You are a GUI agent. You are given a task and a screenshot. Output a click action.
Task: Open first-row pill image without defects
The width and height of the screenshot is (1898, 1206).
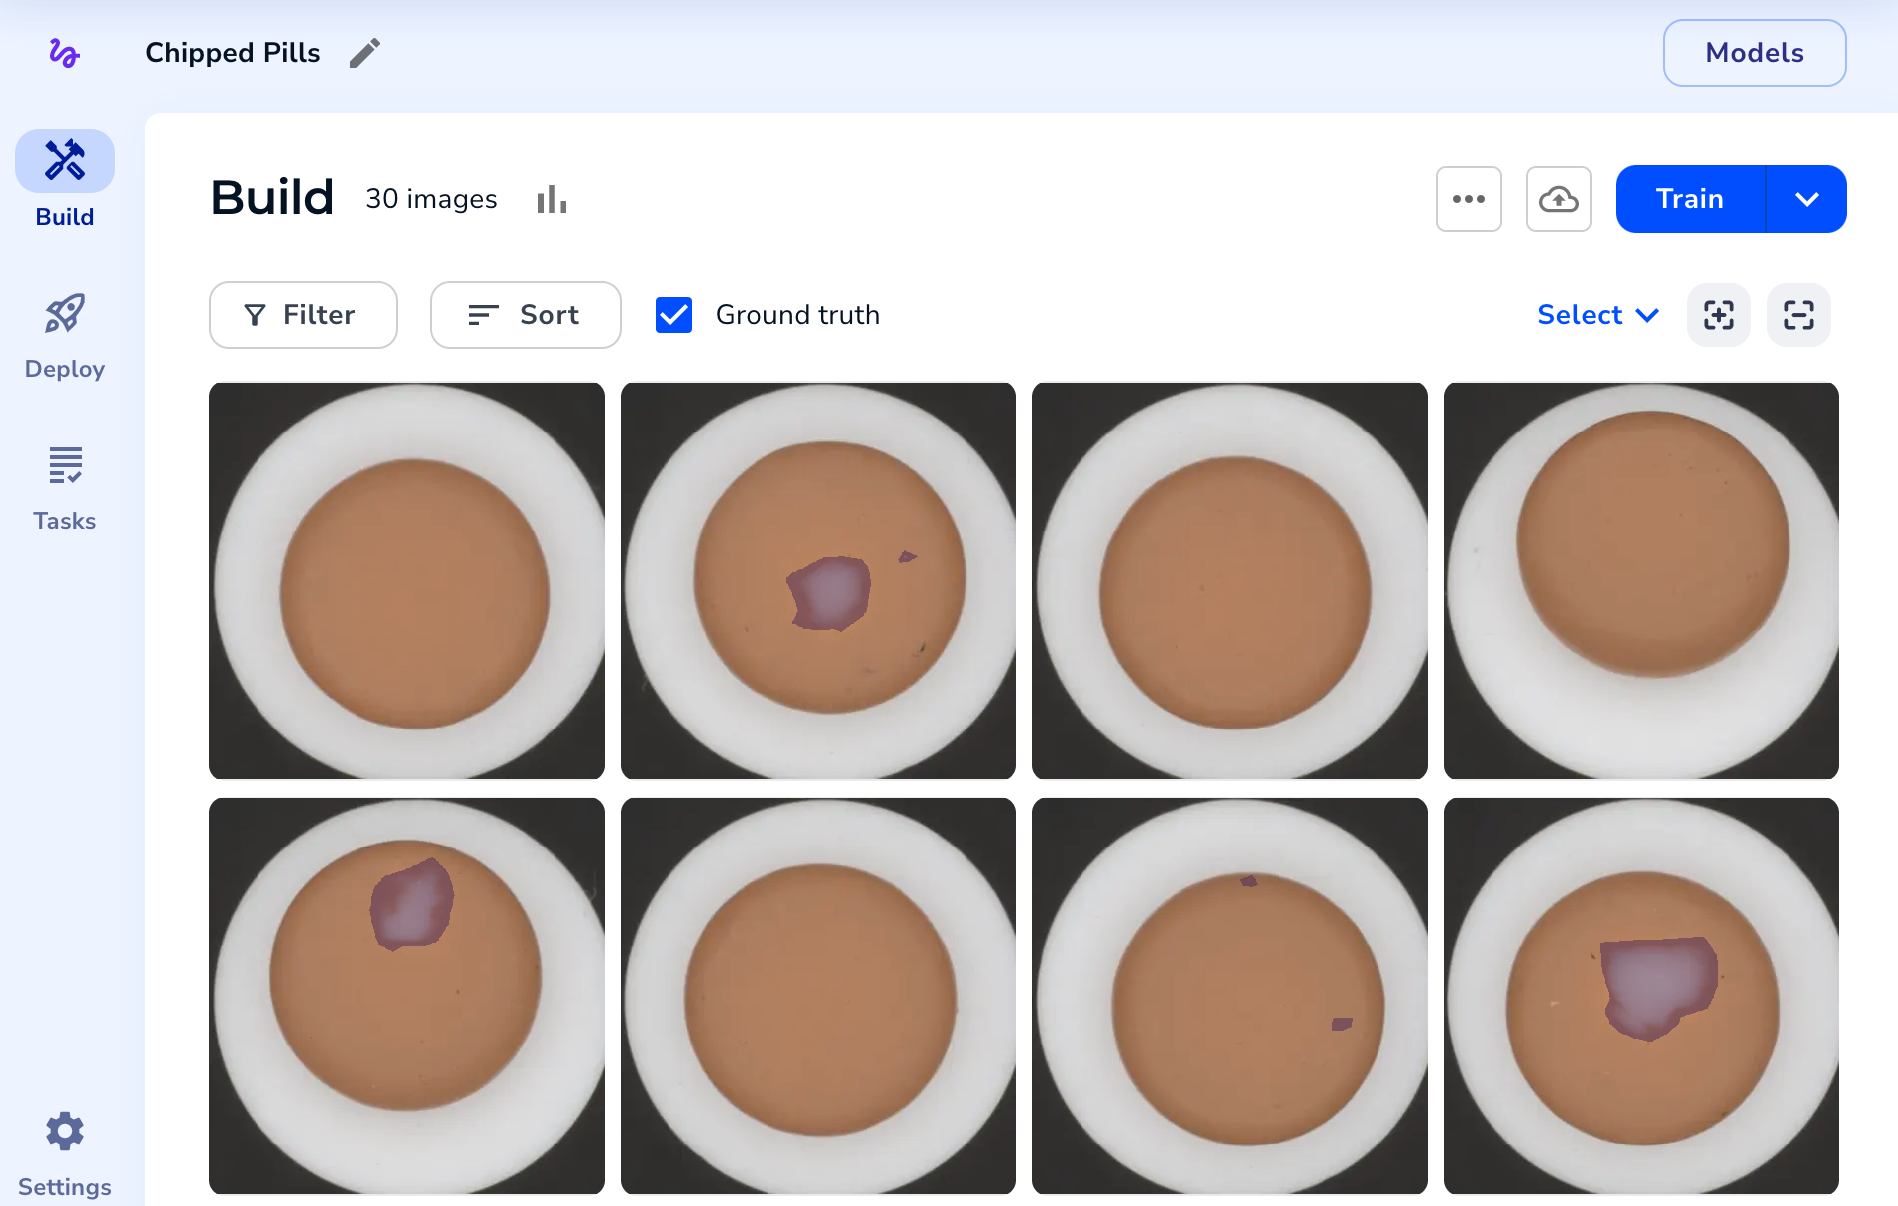click(407, 581)
